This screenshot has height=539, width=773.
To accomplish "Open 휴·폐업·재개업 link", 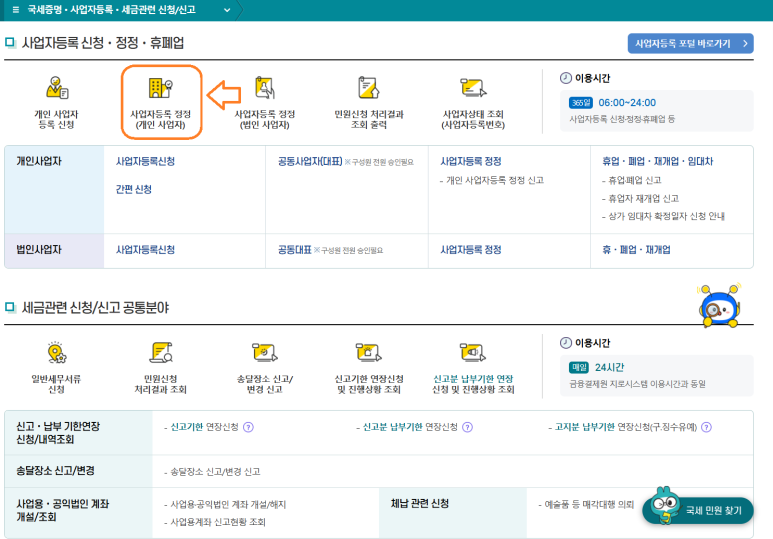I will 636,250.
